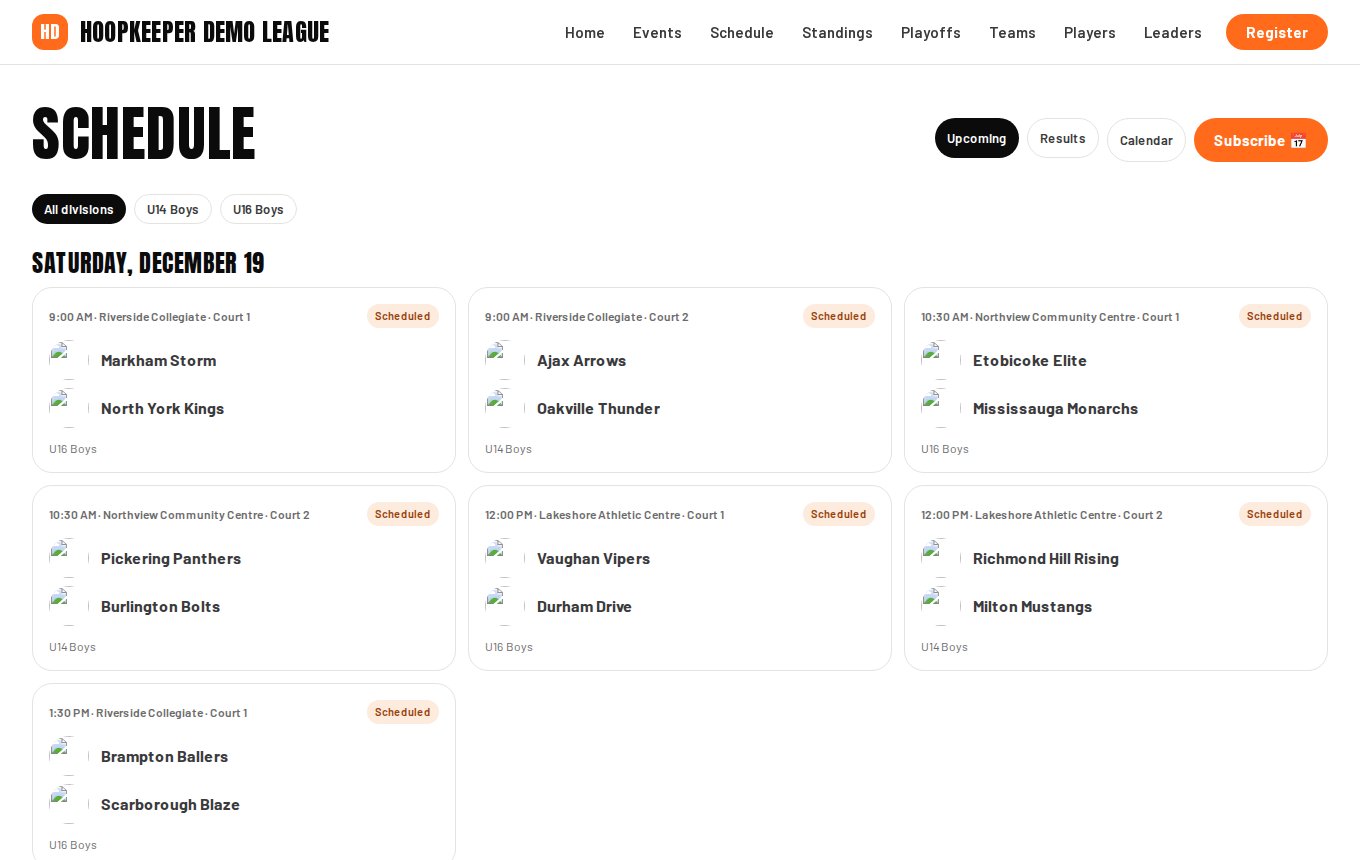Click 1:30 PM Riverside Collegiate Court 1 text

148,713
